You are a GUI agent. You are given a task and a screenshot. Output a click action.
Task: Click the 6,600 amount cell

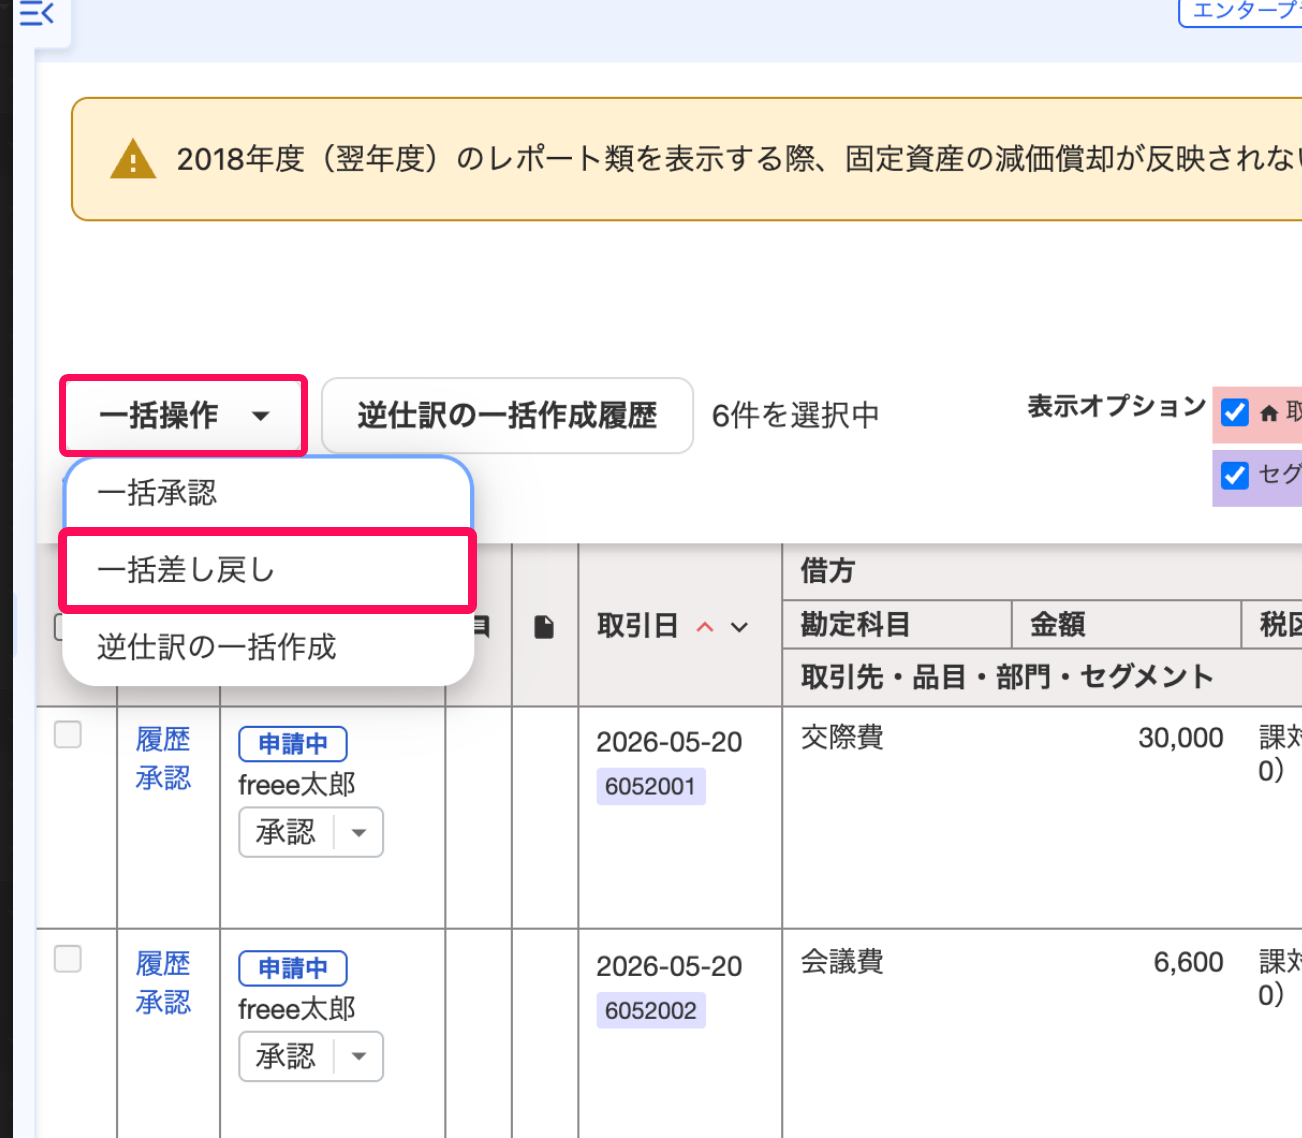[x=1189, y=962]
